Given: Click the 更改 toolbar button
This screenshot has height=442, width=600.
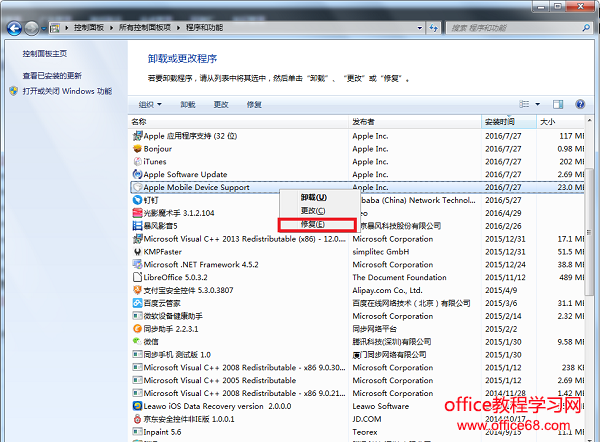Looking at the screenshot, I should (221, 104).
